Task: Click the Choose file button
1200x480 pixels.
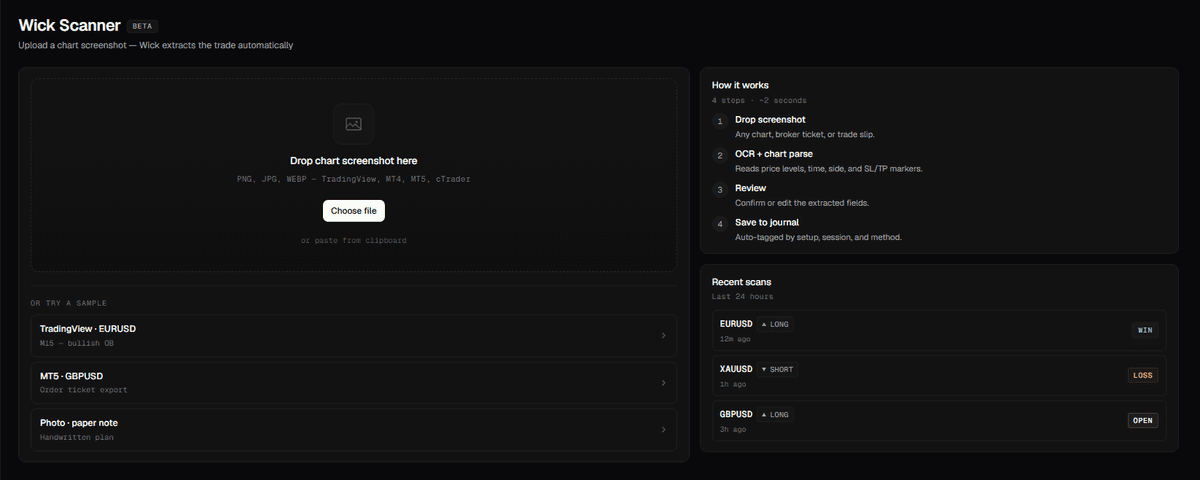Action: (x=353, y=211)
